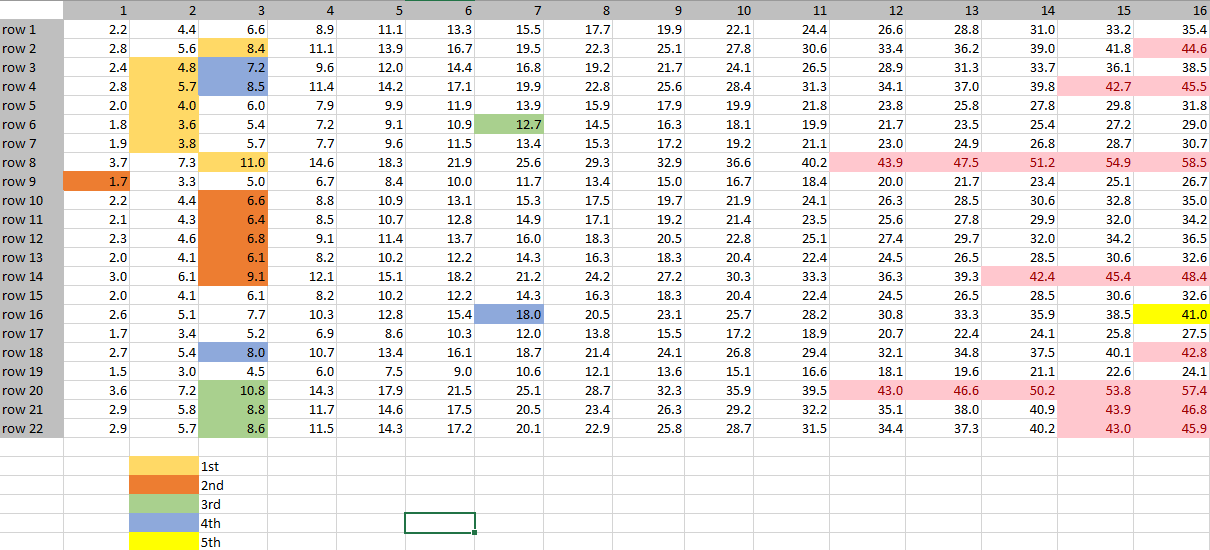Image resolution: width=1210 pixels, height=550 pixels.
Task: Select the 1st legend color swatch cell
Action: (x=165, y=466)
